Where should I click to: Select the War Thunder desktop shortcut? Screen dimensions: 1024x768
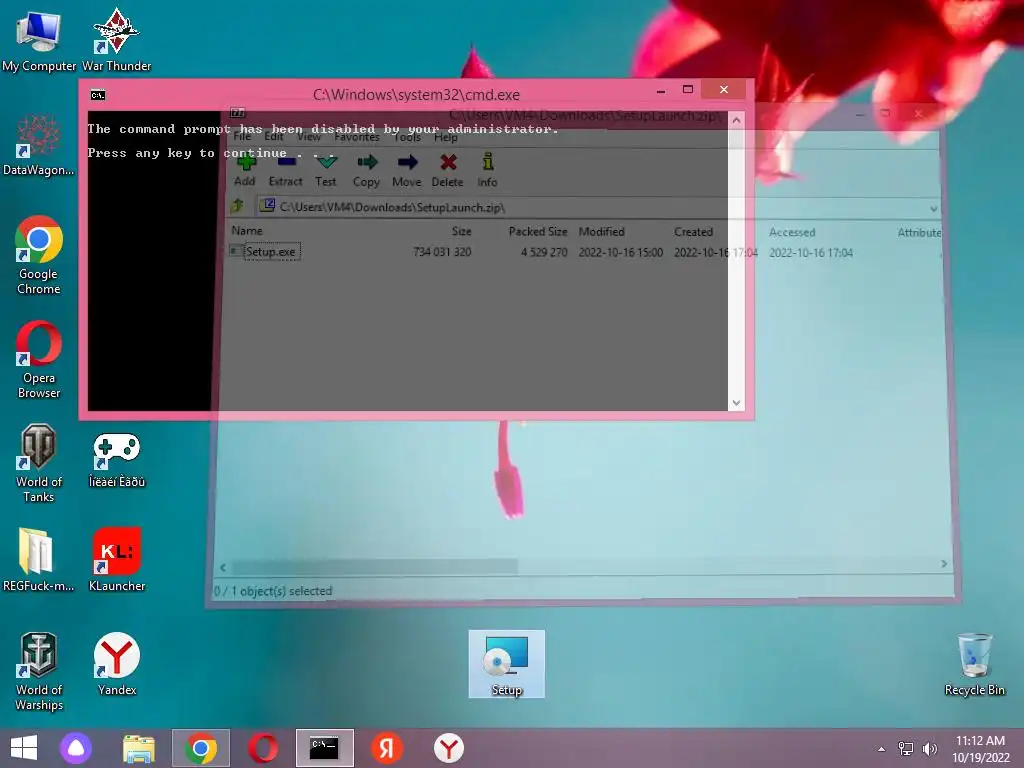pyautogui.click(x=116, y=40)
